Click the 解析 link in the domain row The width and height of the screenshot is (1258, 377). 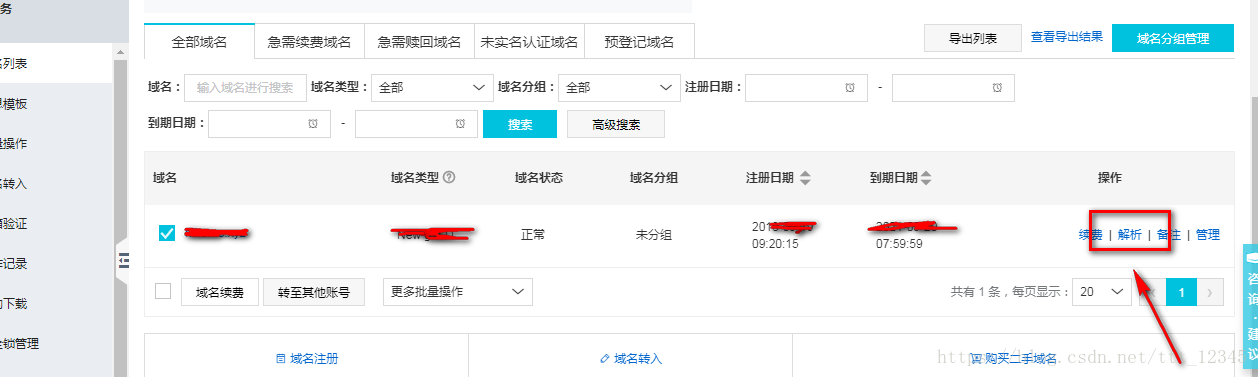(1130, 234)
